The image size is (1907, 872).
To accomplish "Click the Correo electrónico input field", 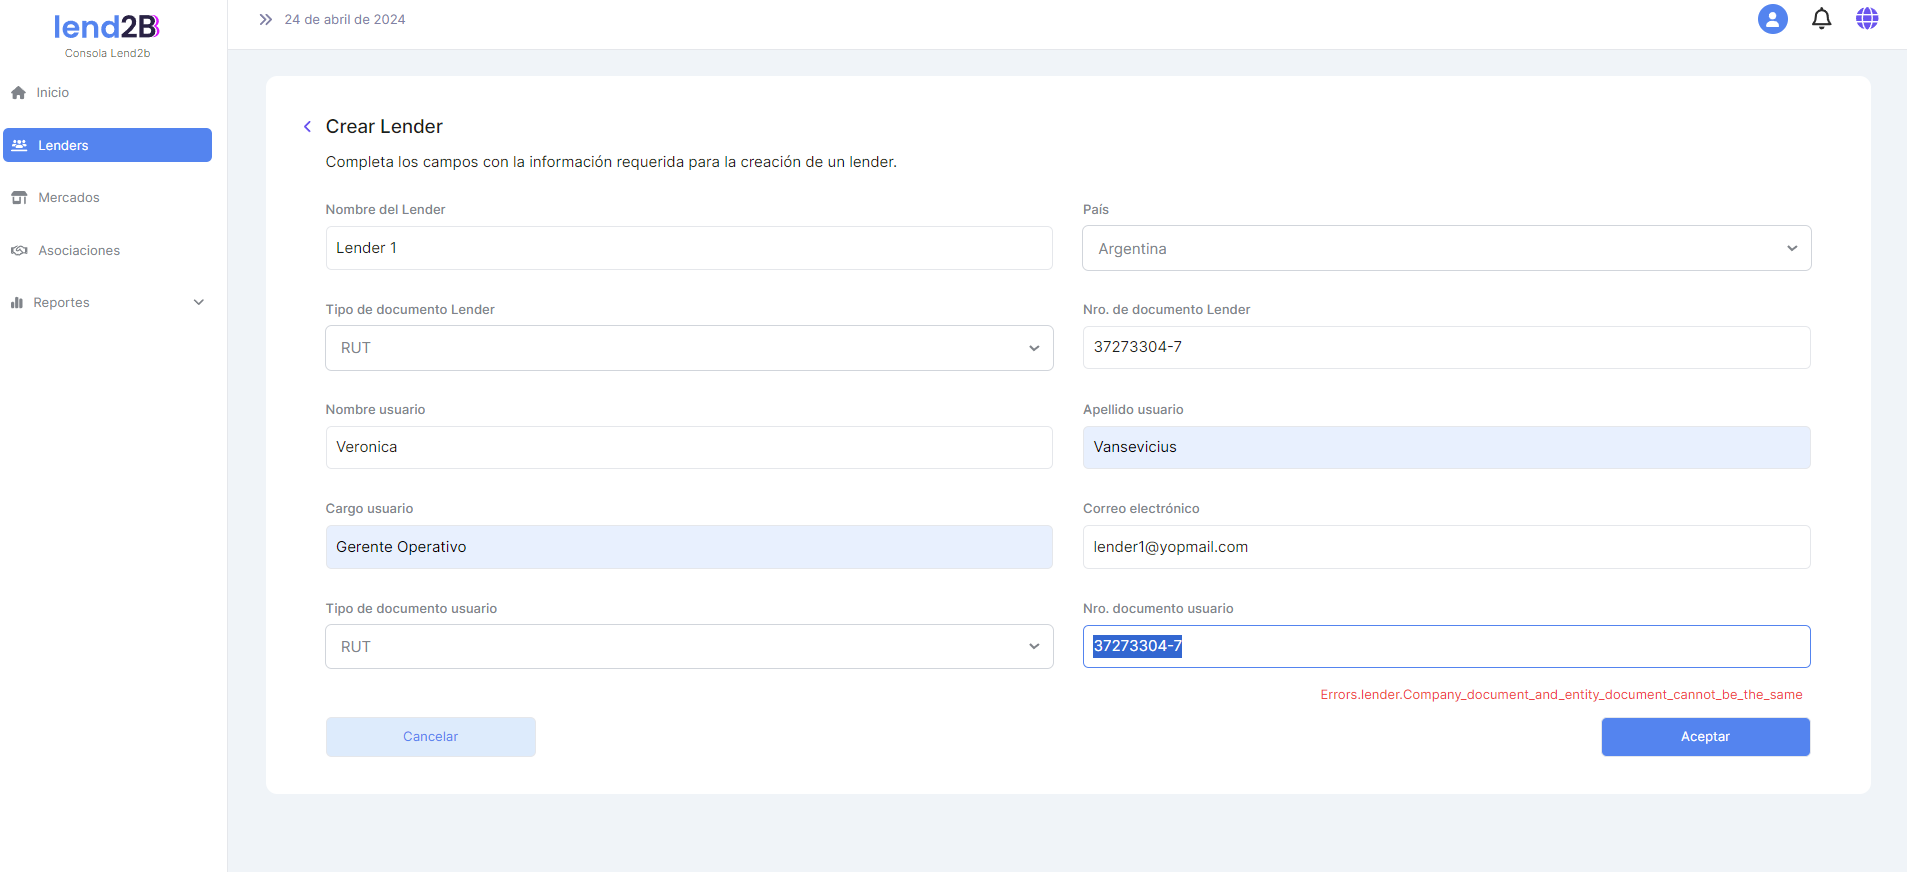I will (x=1445, y=547).
